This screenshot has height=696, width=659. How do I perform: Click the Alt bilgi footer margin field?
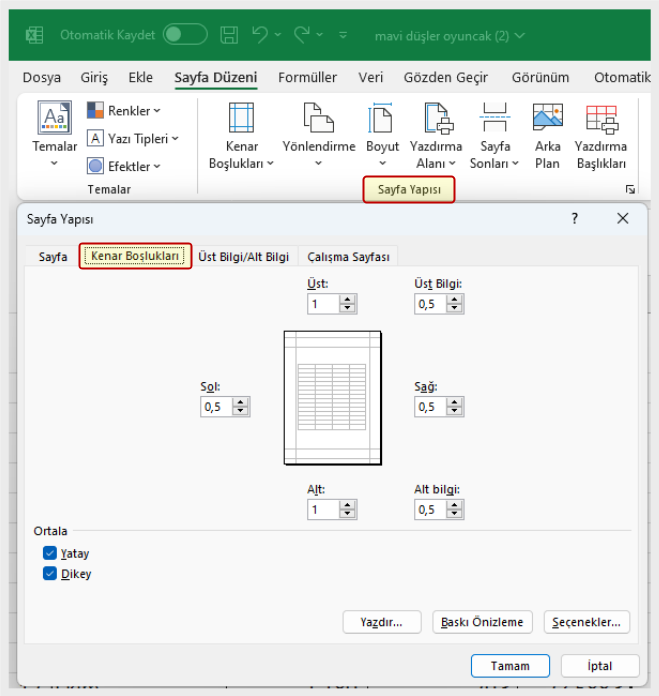coord(430,510)
